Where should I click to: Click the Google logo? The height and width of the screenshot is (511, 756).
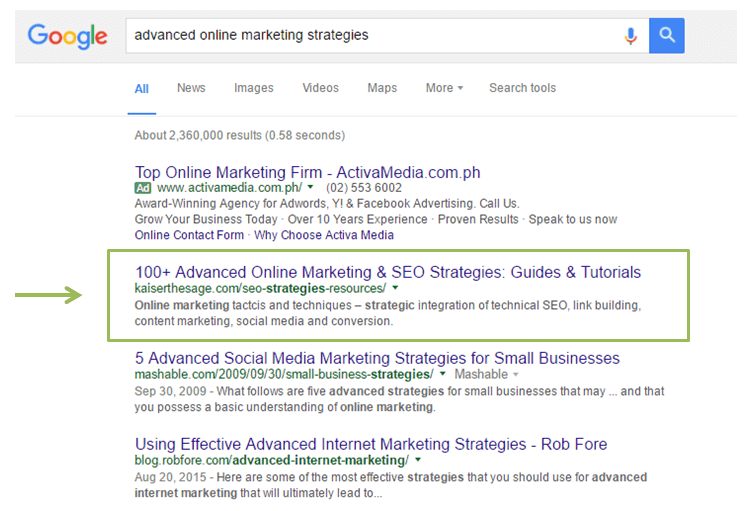[x=68, y=36]
